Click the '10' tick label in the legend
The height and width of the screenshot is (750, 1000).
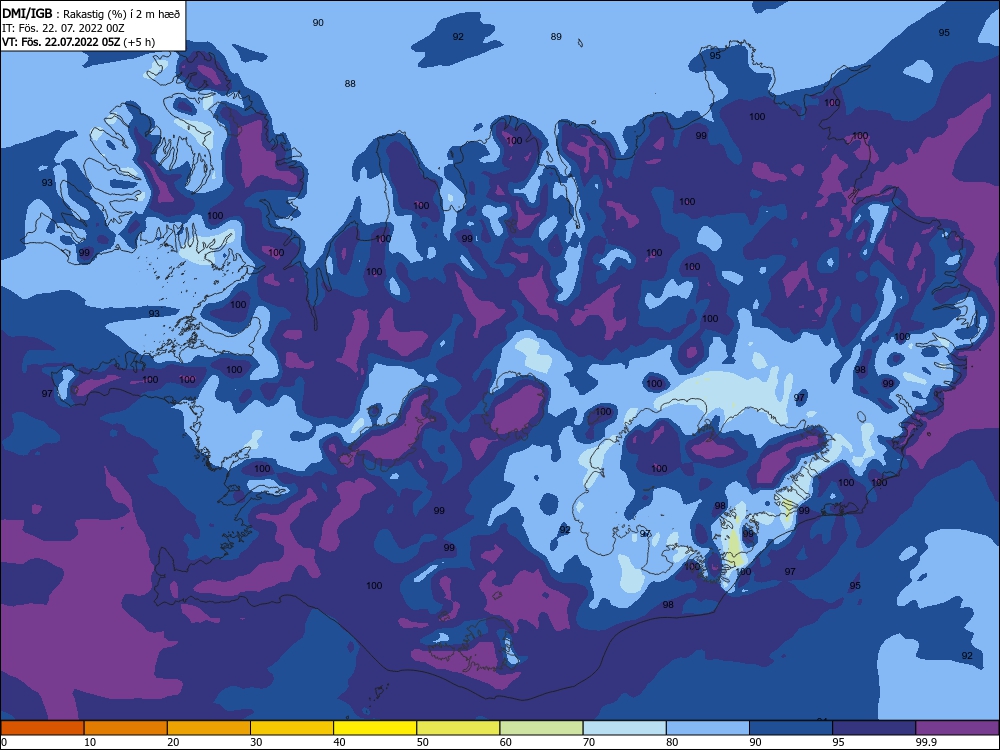pyautogui.click(x=90, y=742)
